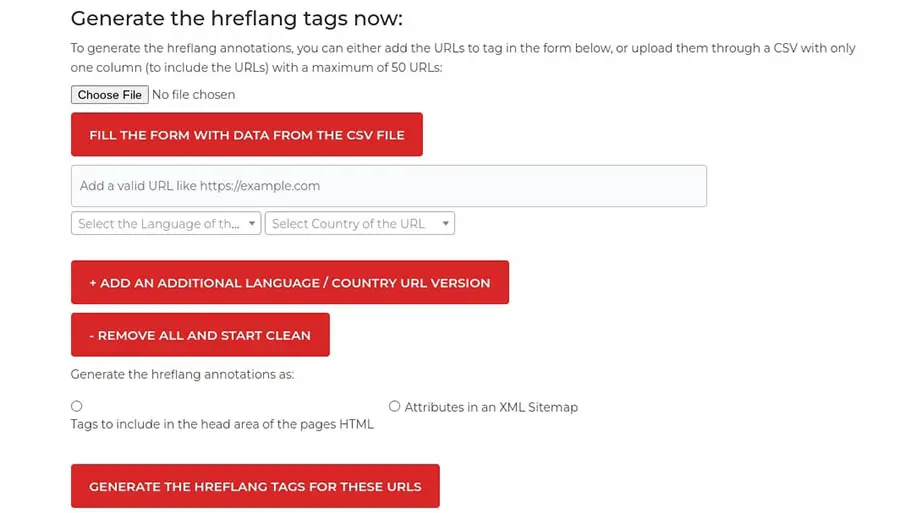
Task: Click the minus sign on the Remove button
Action: [x=92, y=335]
